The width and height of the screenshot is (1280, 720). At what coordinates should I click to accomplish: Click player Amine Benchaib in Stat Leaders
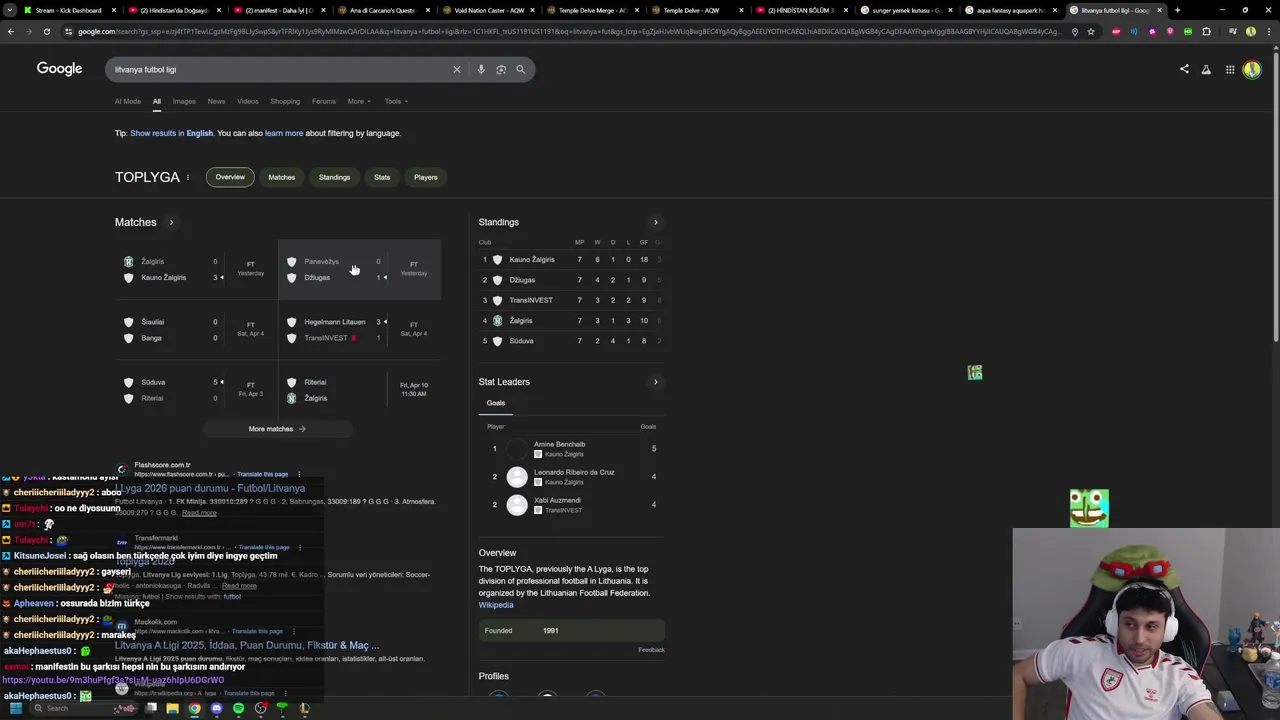571,449
